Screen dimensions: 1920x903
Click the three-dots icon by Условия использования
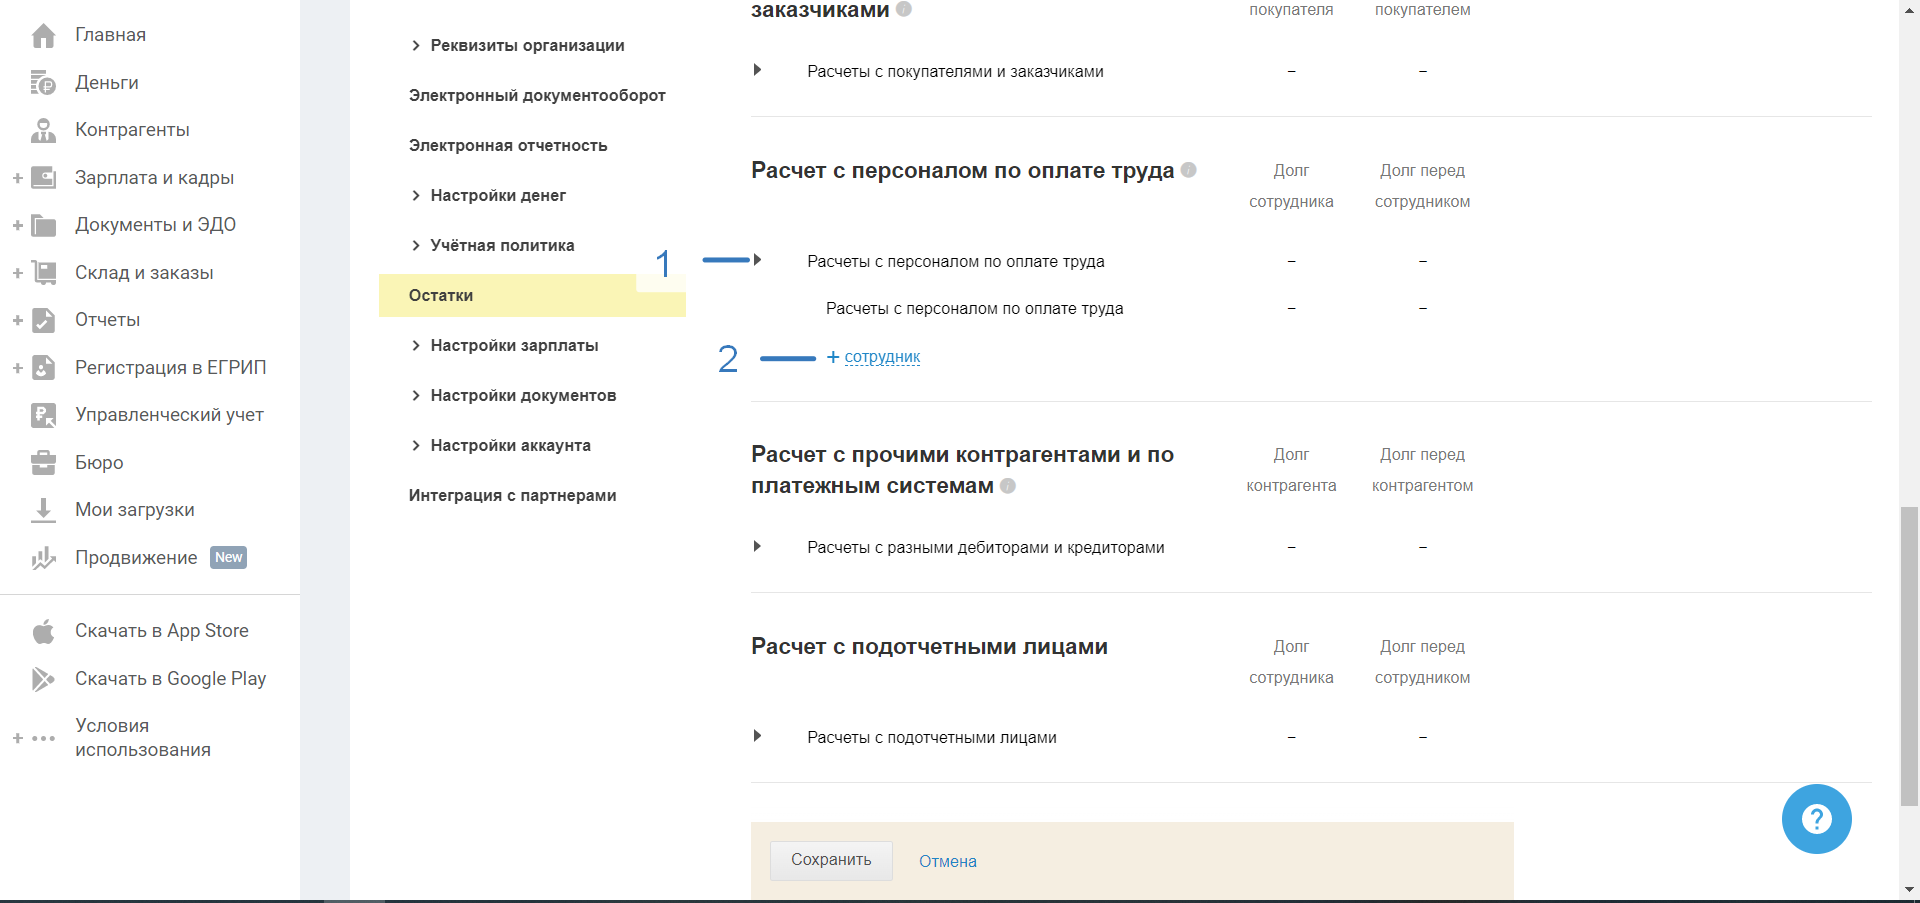[x=43, y=739]
